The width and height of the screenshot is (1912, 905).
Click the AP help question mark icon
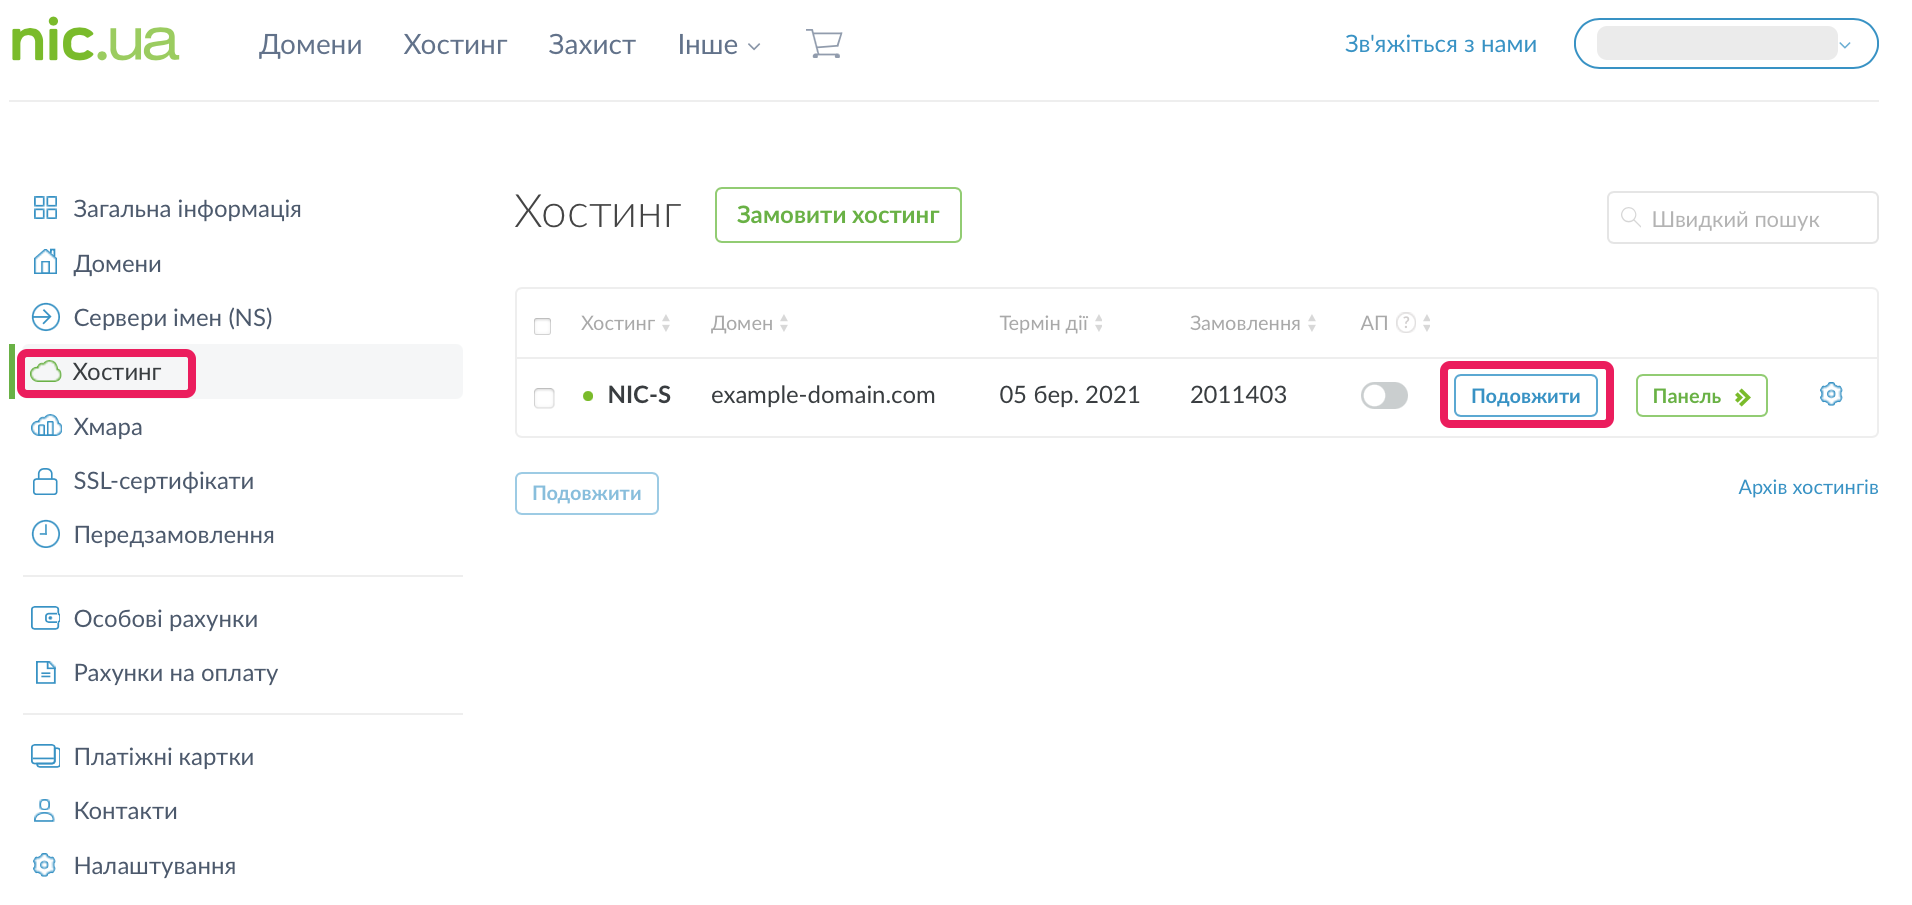pyautogui.click(x=1405, y=323)
